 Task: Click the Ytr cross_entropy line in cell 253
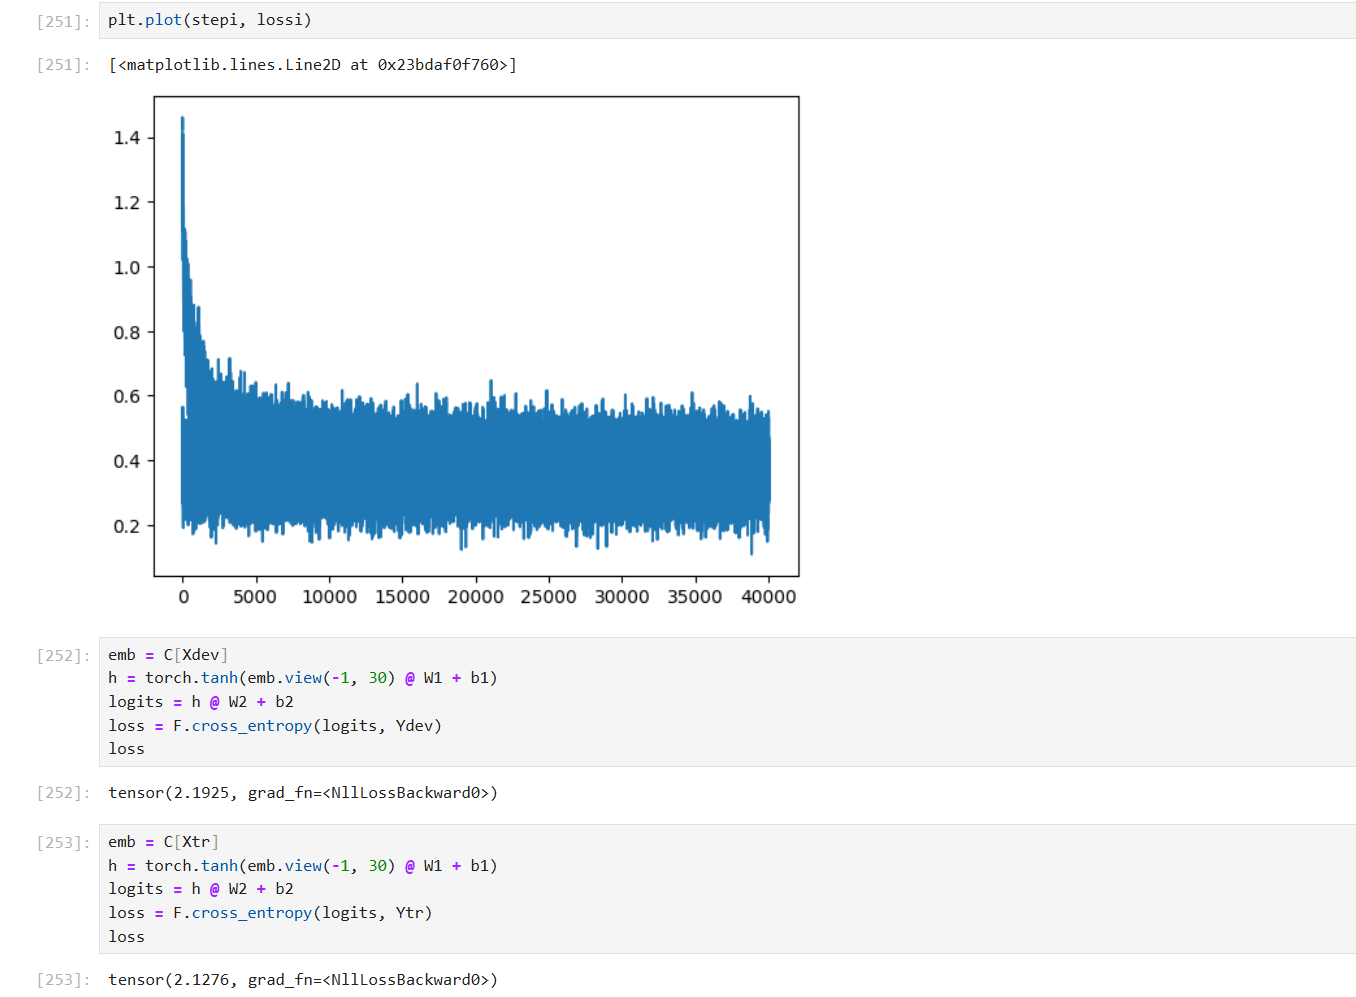click(x=270, y=913)
